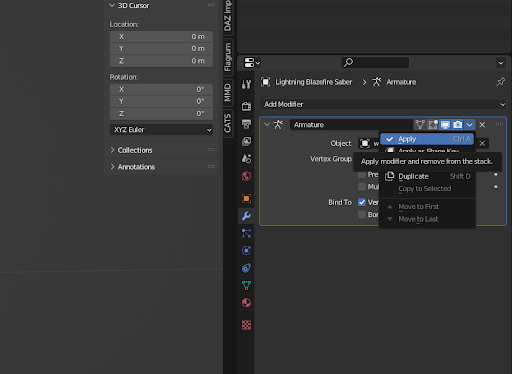The width and height of the screenshot is (512, 374).
Task: Toggle the Armature modifier render camera icon
Action: (457, 125)
